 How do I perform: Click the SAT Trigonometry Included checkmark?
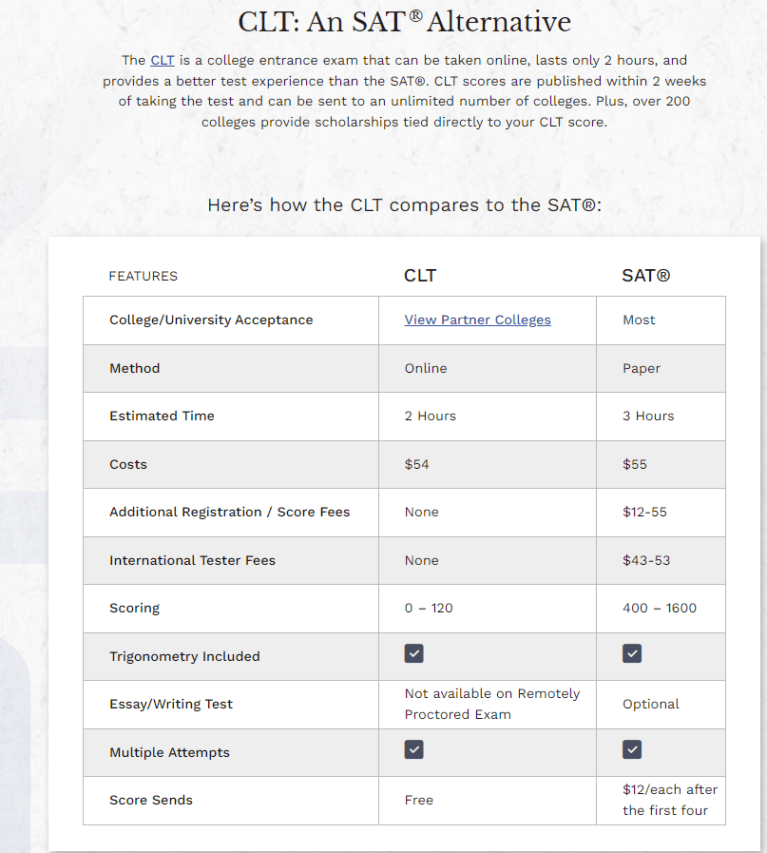(632, 654)
